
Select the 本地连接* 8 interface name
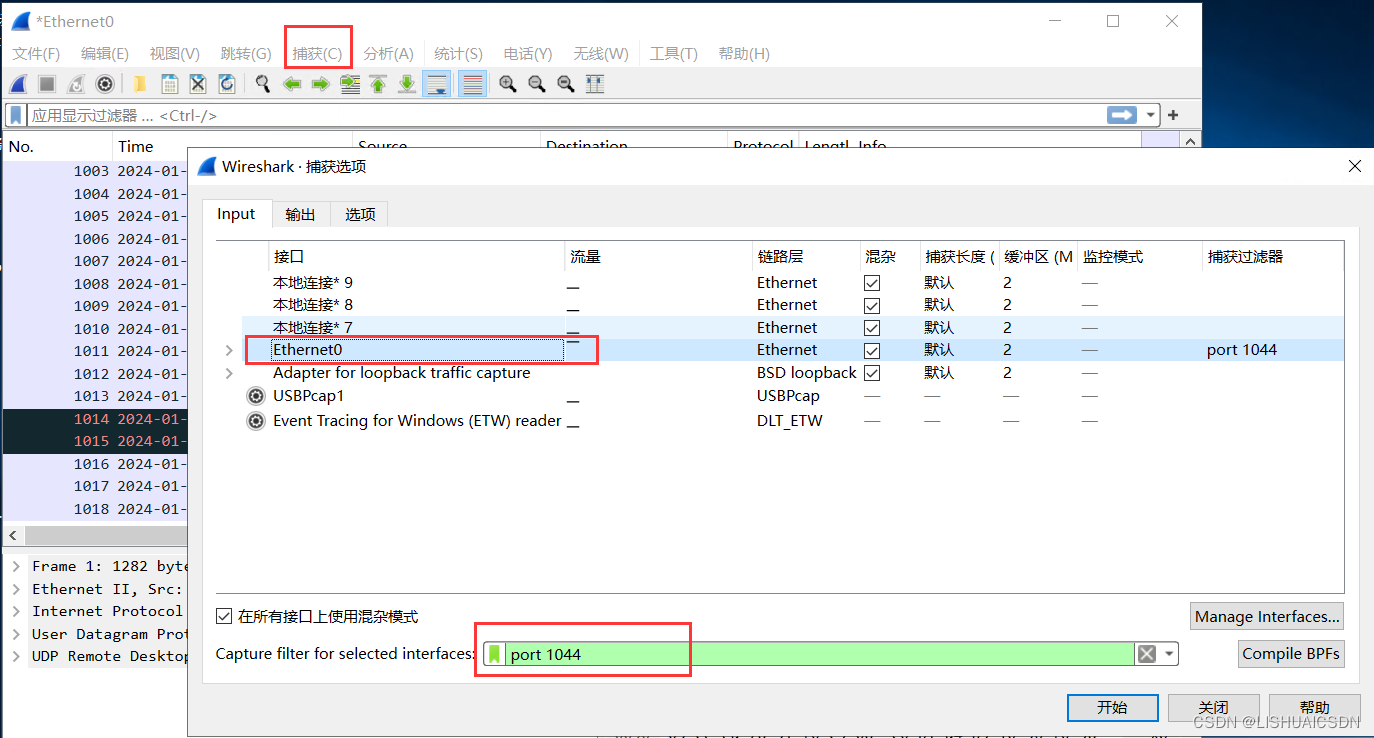[x=313, y=305]
